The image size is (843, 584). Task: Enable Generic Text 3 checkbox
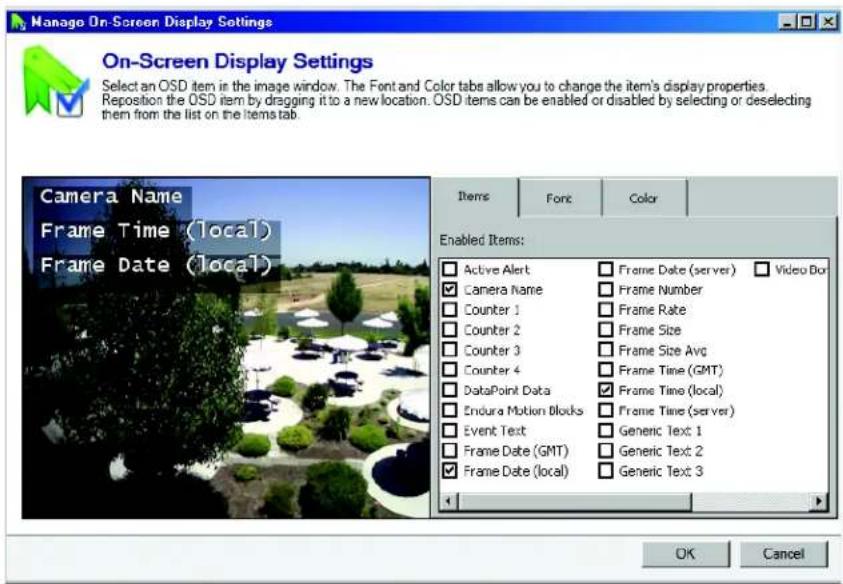pos(605,471)
